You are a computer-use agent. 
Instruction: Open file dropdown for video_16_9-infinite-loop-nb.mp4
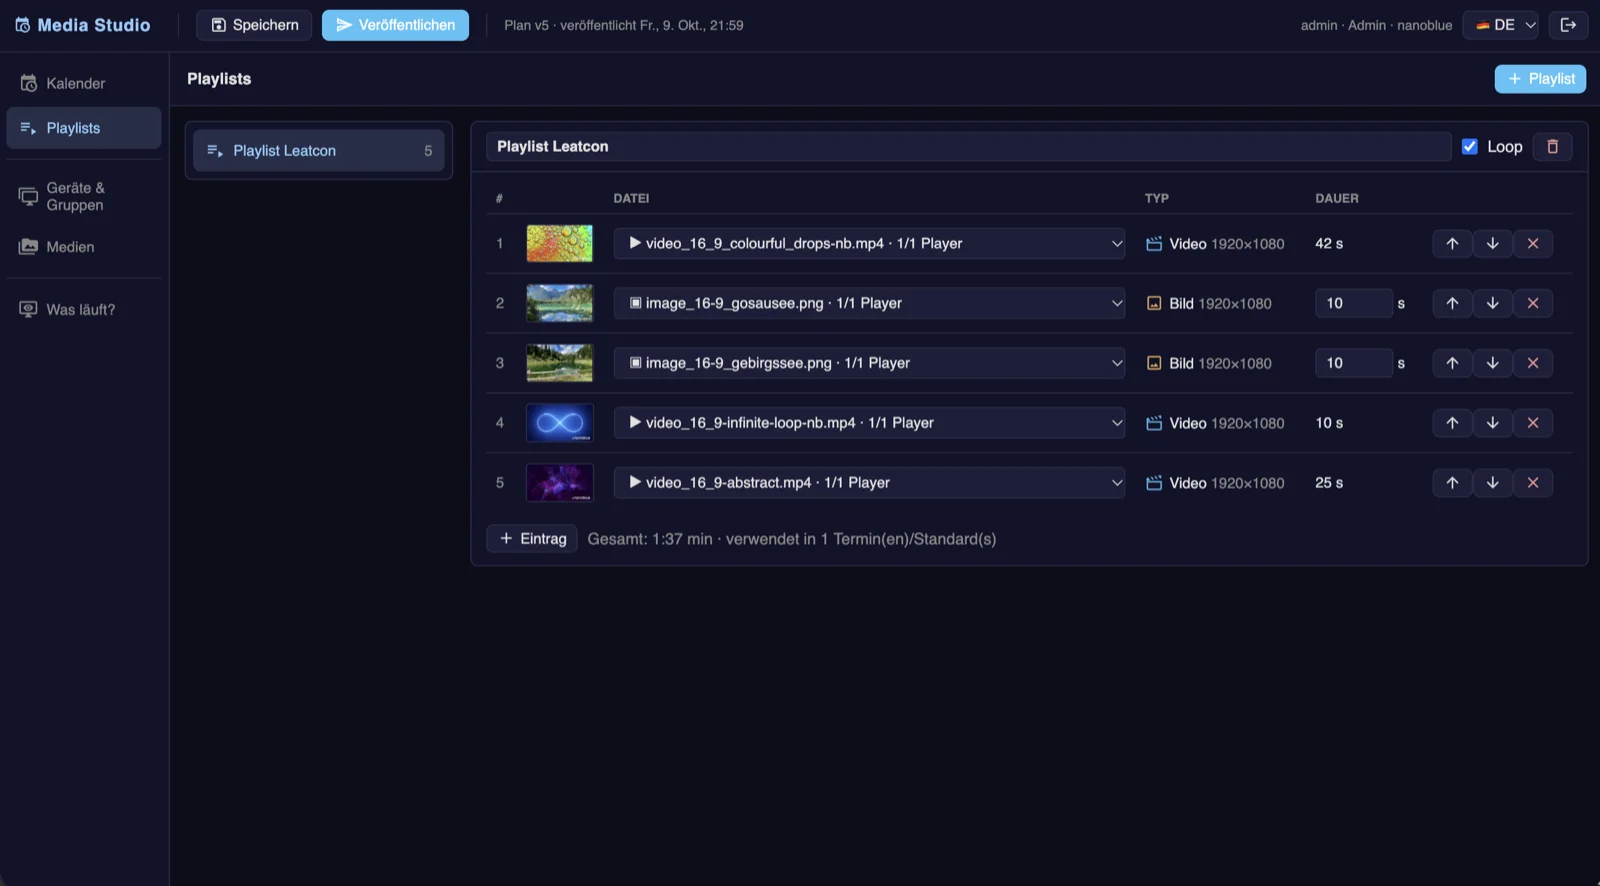[x=869, y=423]
